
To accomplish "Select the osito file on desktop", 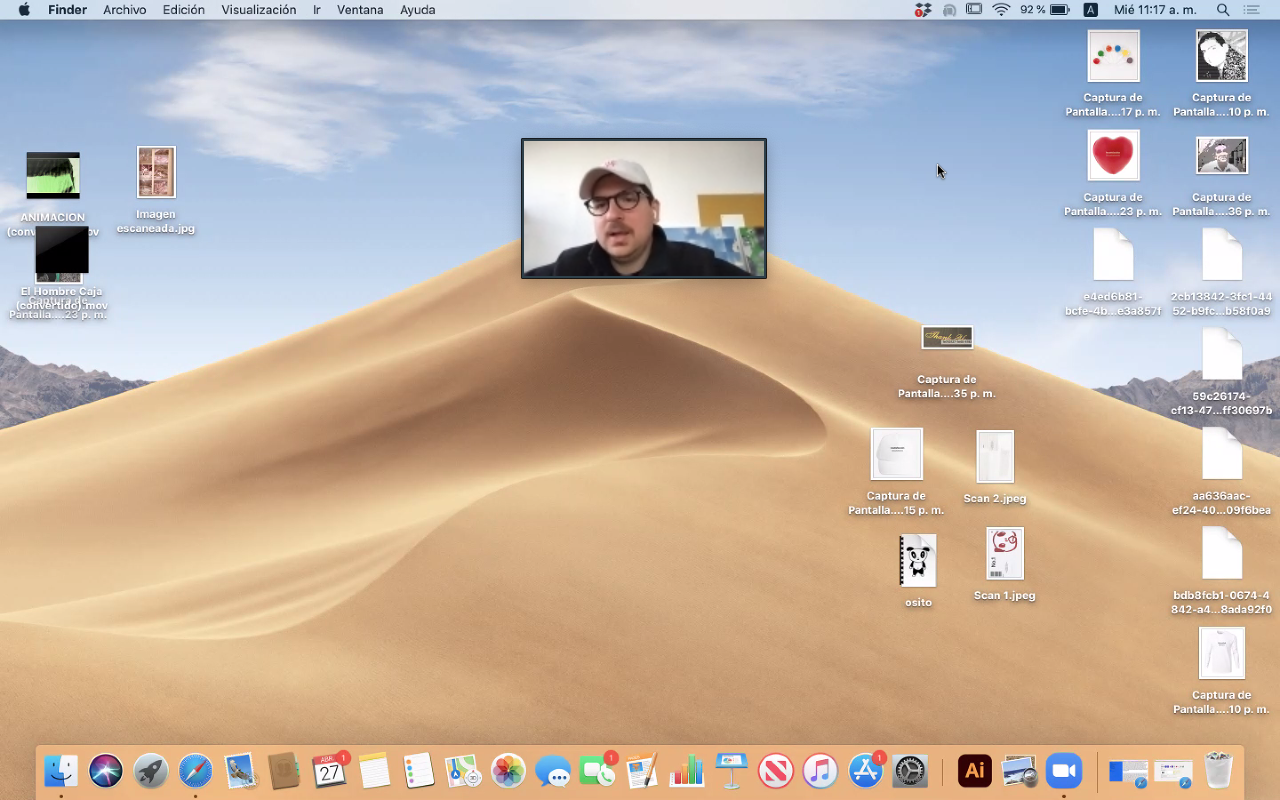I will (917, 561).
